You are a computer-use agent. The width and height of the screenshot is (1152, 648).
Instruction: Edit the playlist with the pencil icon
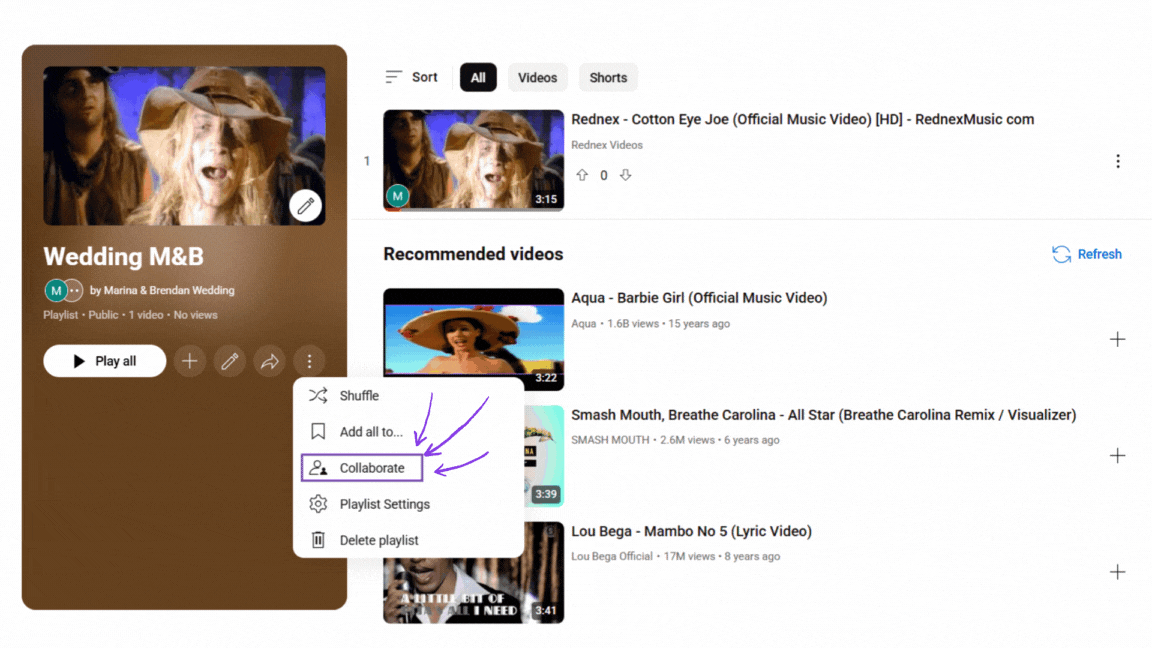pos(229,360)
